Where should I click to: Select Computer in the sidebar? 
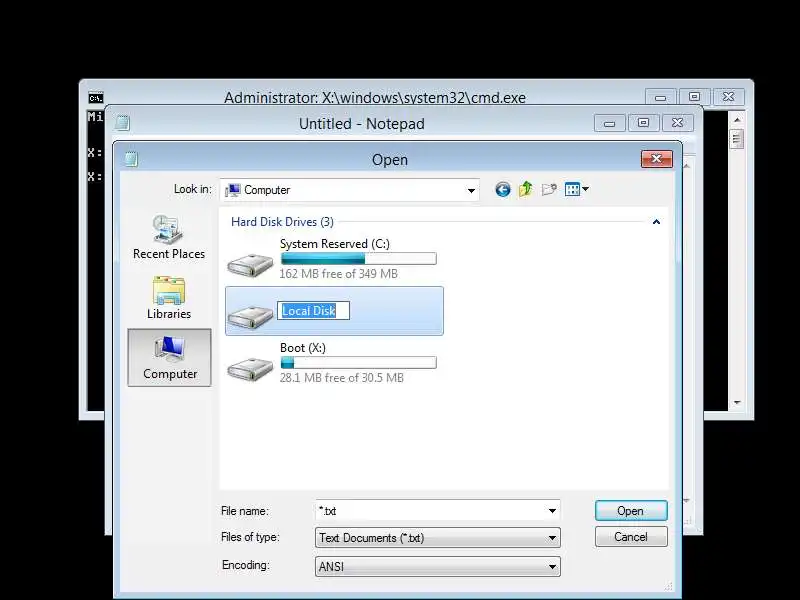[169, 358]
